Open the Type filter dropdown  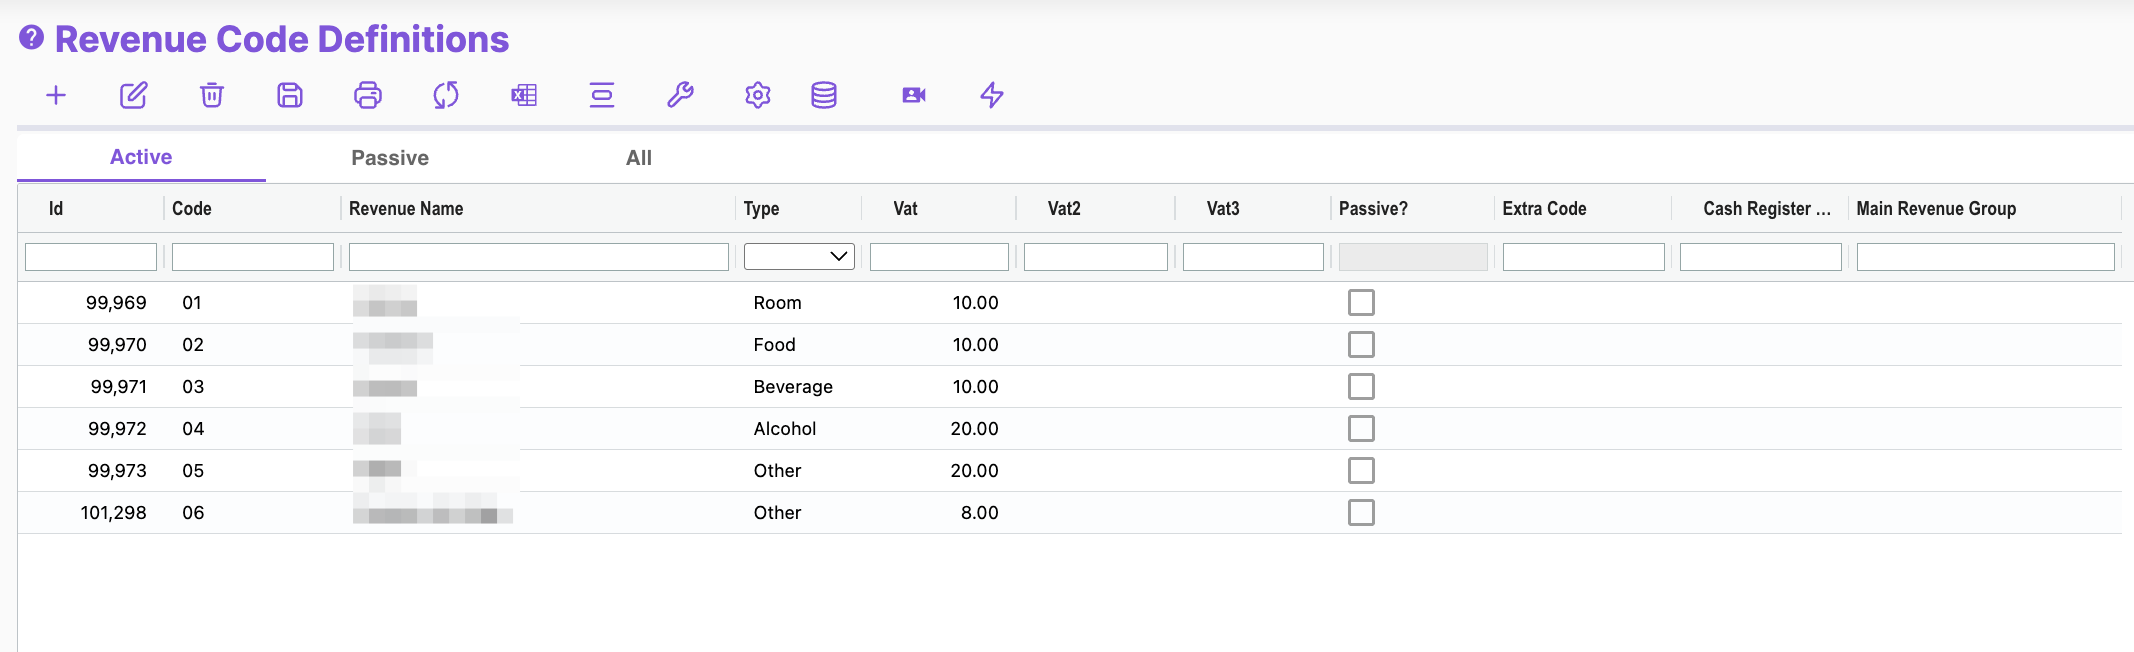tap(799, 257)
